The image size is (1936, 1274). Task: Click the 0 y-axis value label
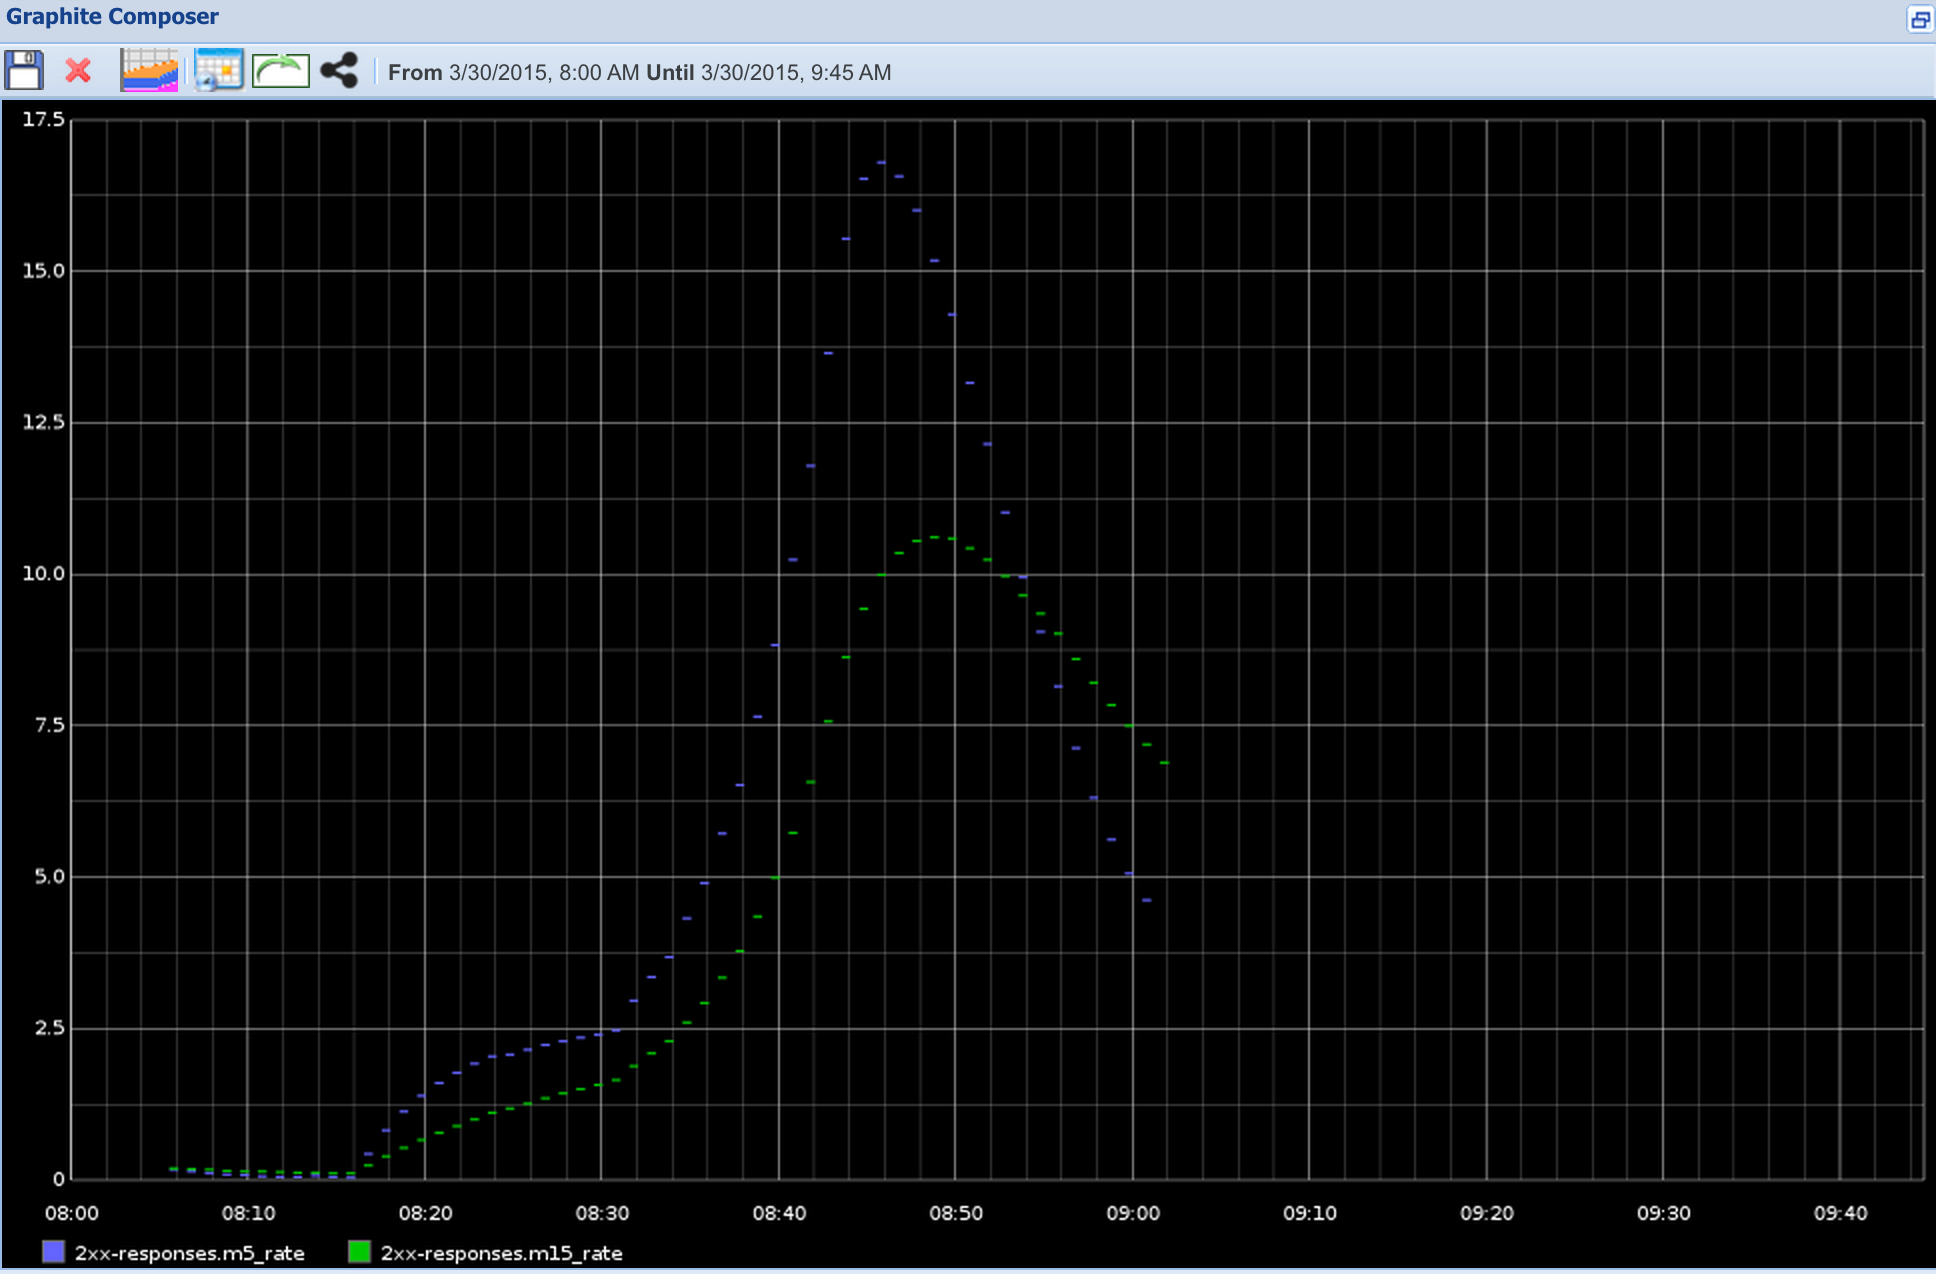[x=59, y=1179]
